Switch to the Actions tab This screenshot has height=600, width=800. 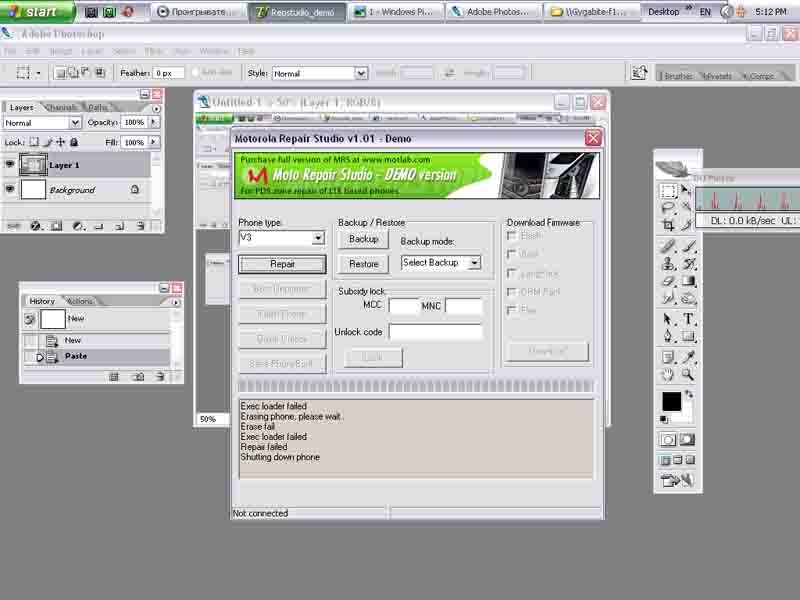coord(80,301)
